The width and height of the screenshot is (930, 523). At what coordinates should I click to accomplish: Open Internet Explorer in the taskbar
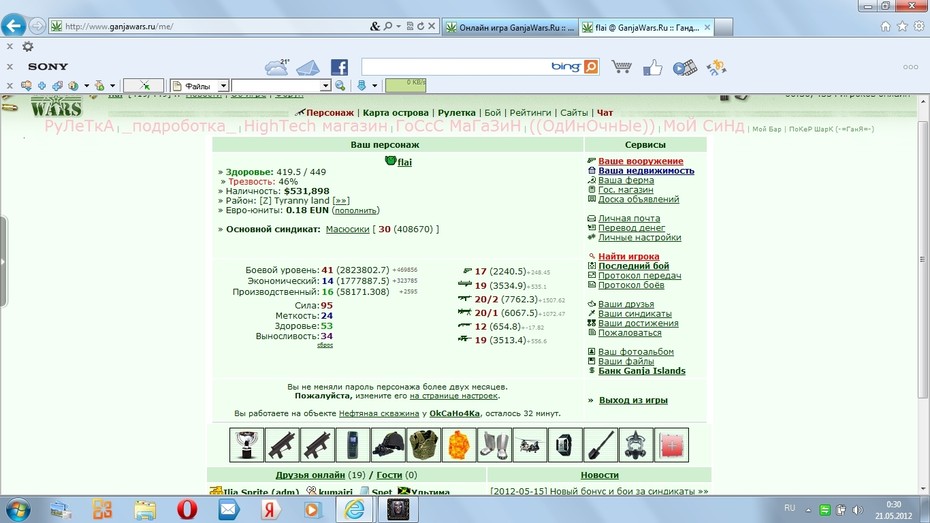point(354,509)
